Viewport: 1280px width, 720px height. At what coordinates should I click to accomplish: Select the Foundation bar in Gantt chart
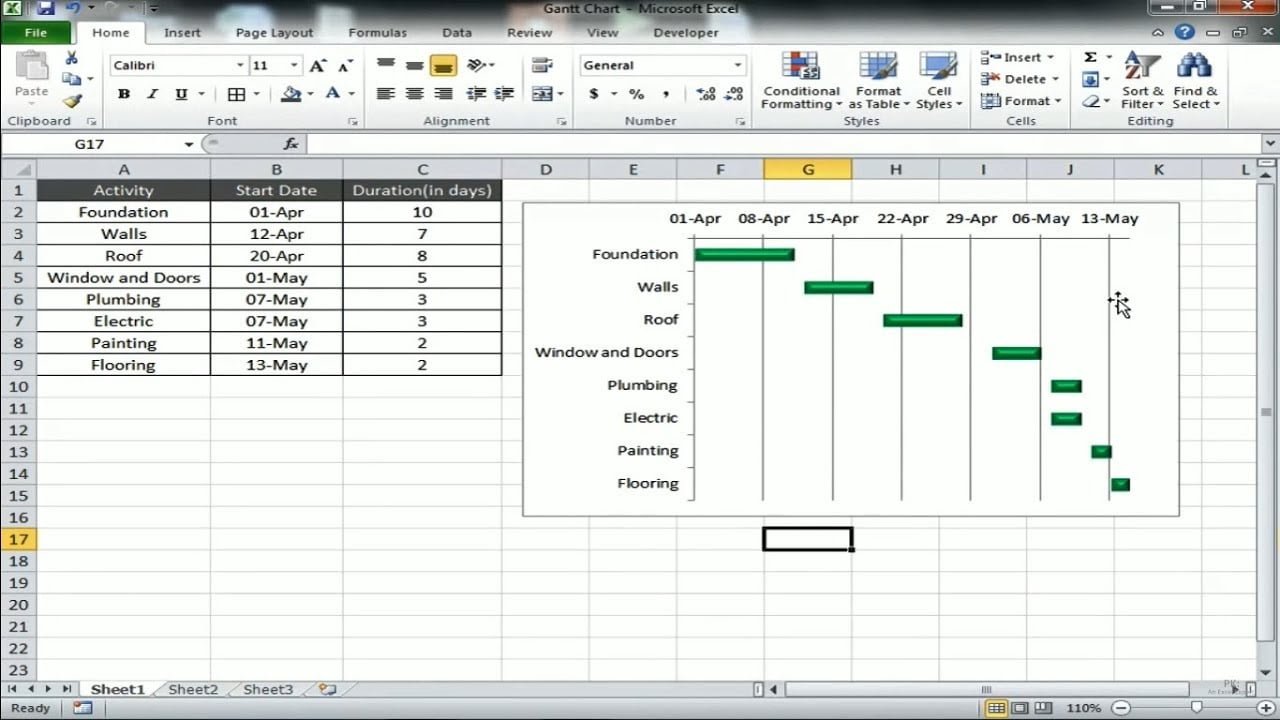pos(744,255)
